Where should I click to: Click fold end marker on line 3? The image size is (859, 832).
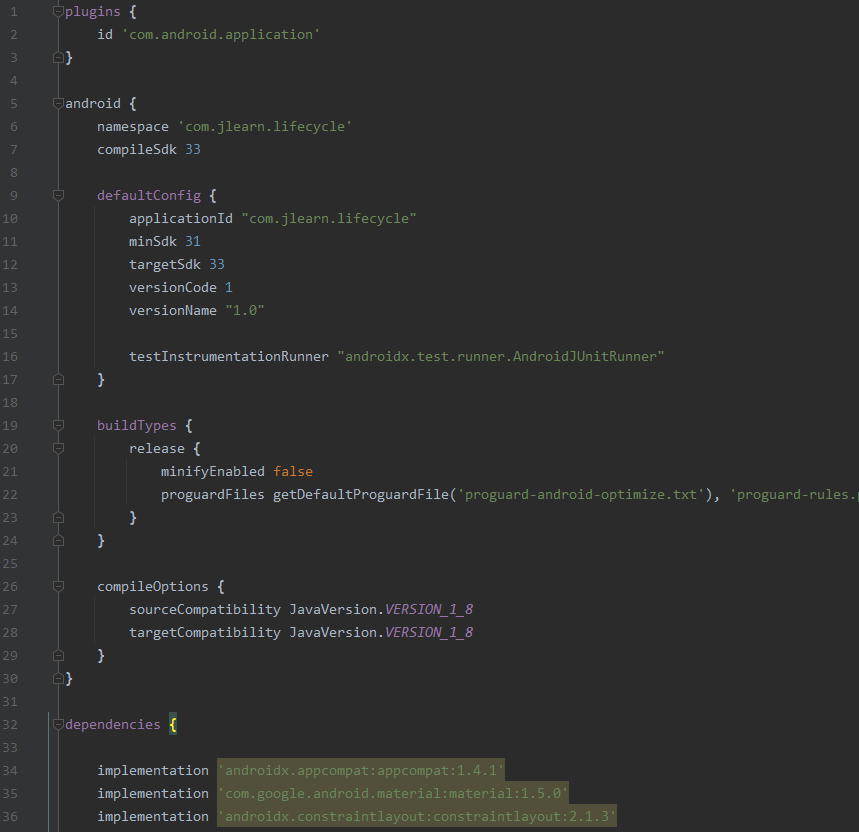(x=58, y=58)
